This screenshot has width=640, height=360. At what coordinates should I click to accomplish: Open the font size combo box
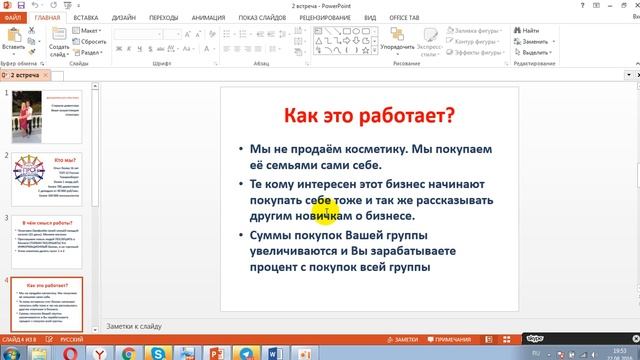[x=172, y=34]
